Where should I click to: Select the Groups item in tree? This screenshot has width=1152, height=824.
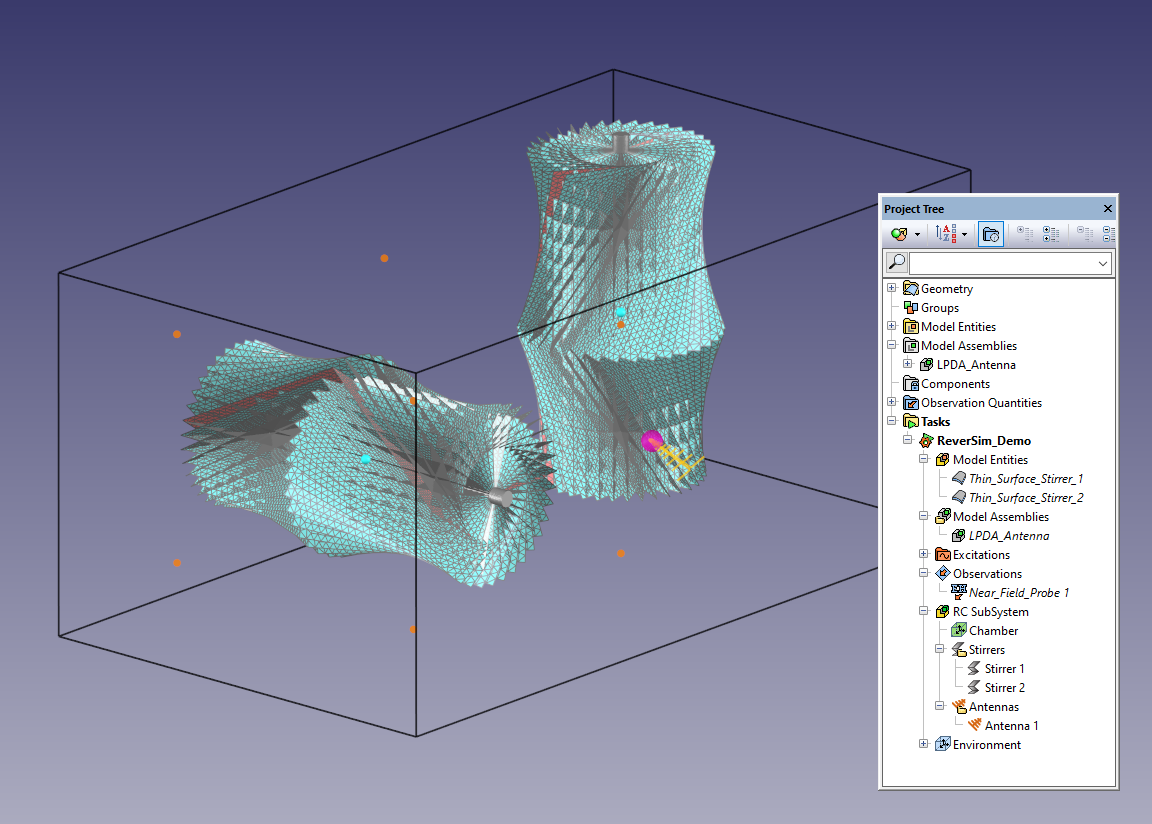(939, 308)
